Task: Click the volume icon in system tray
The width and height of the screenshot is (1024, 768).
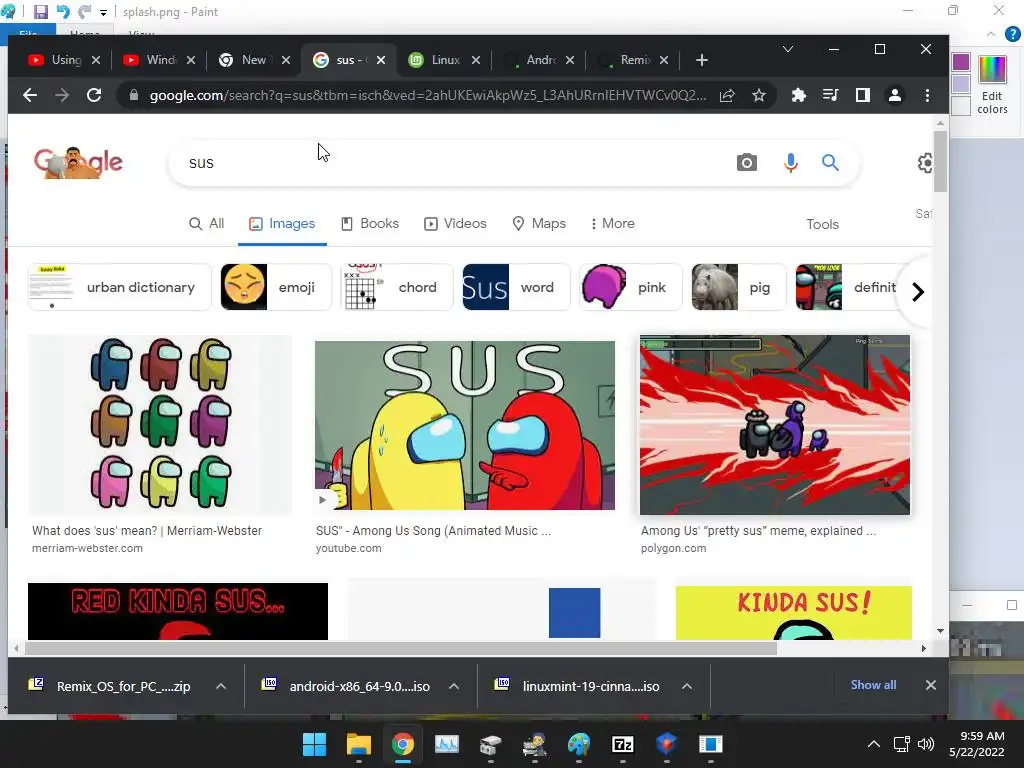Action: tap(925, 744)
